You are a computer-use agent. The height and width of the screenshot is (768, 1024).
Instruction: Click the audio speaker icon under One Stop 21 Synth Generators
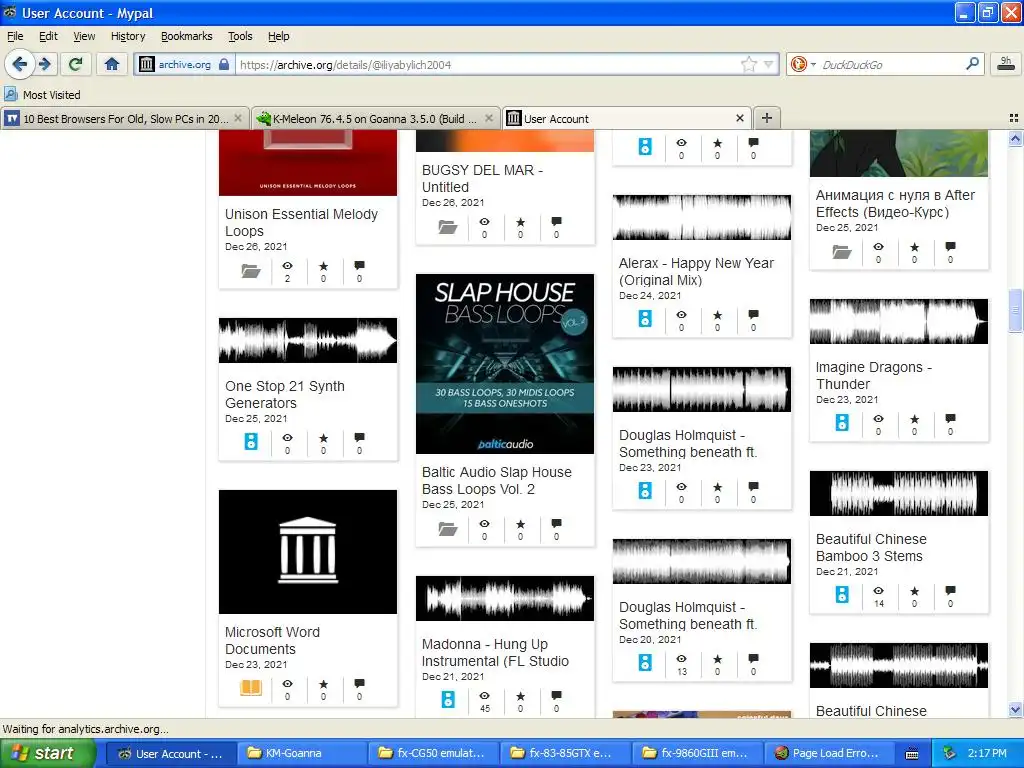[251, 442]
